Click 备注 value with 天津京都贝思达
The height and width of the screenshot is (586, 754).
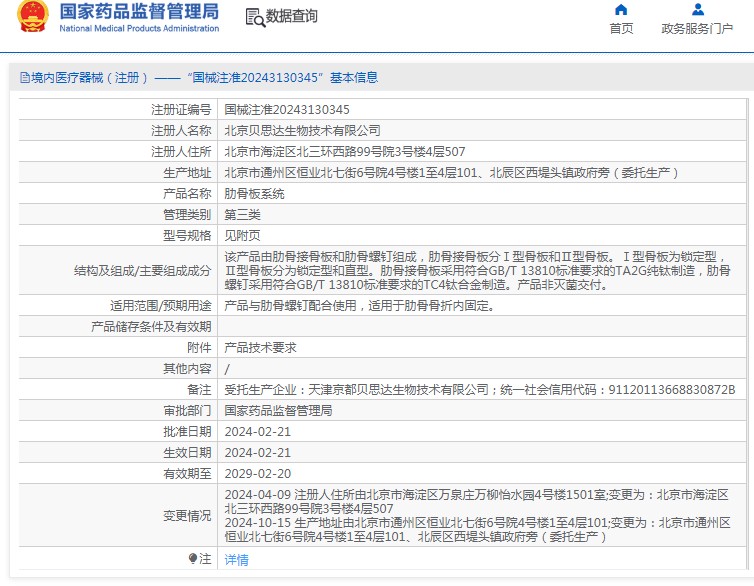tap(480, 389)
